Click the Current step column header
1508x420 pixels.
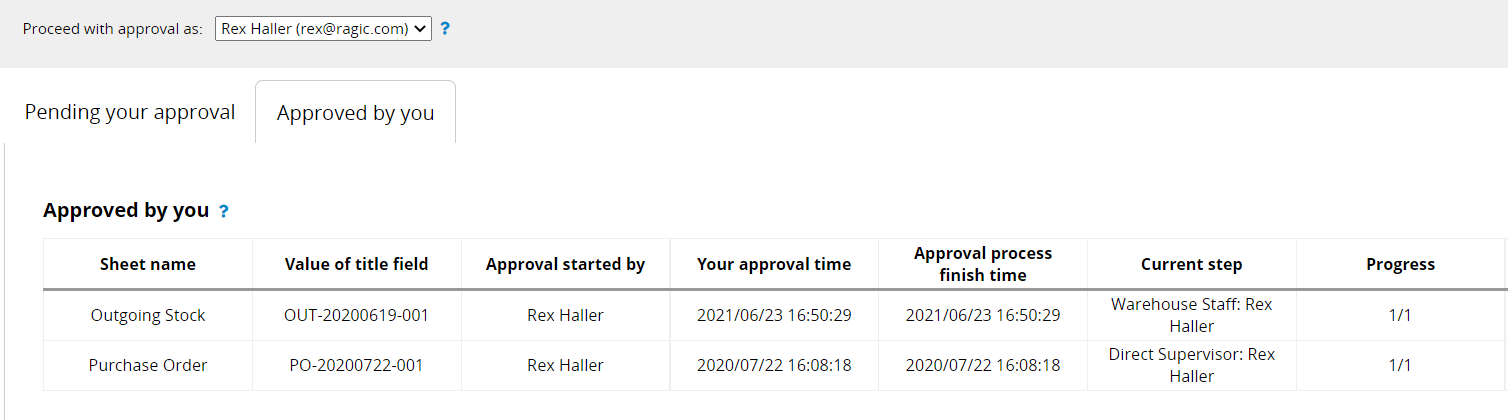[1192, 264]
